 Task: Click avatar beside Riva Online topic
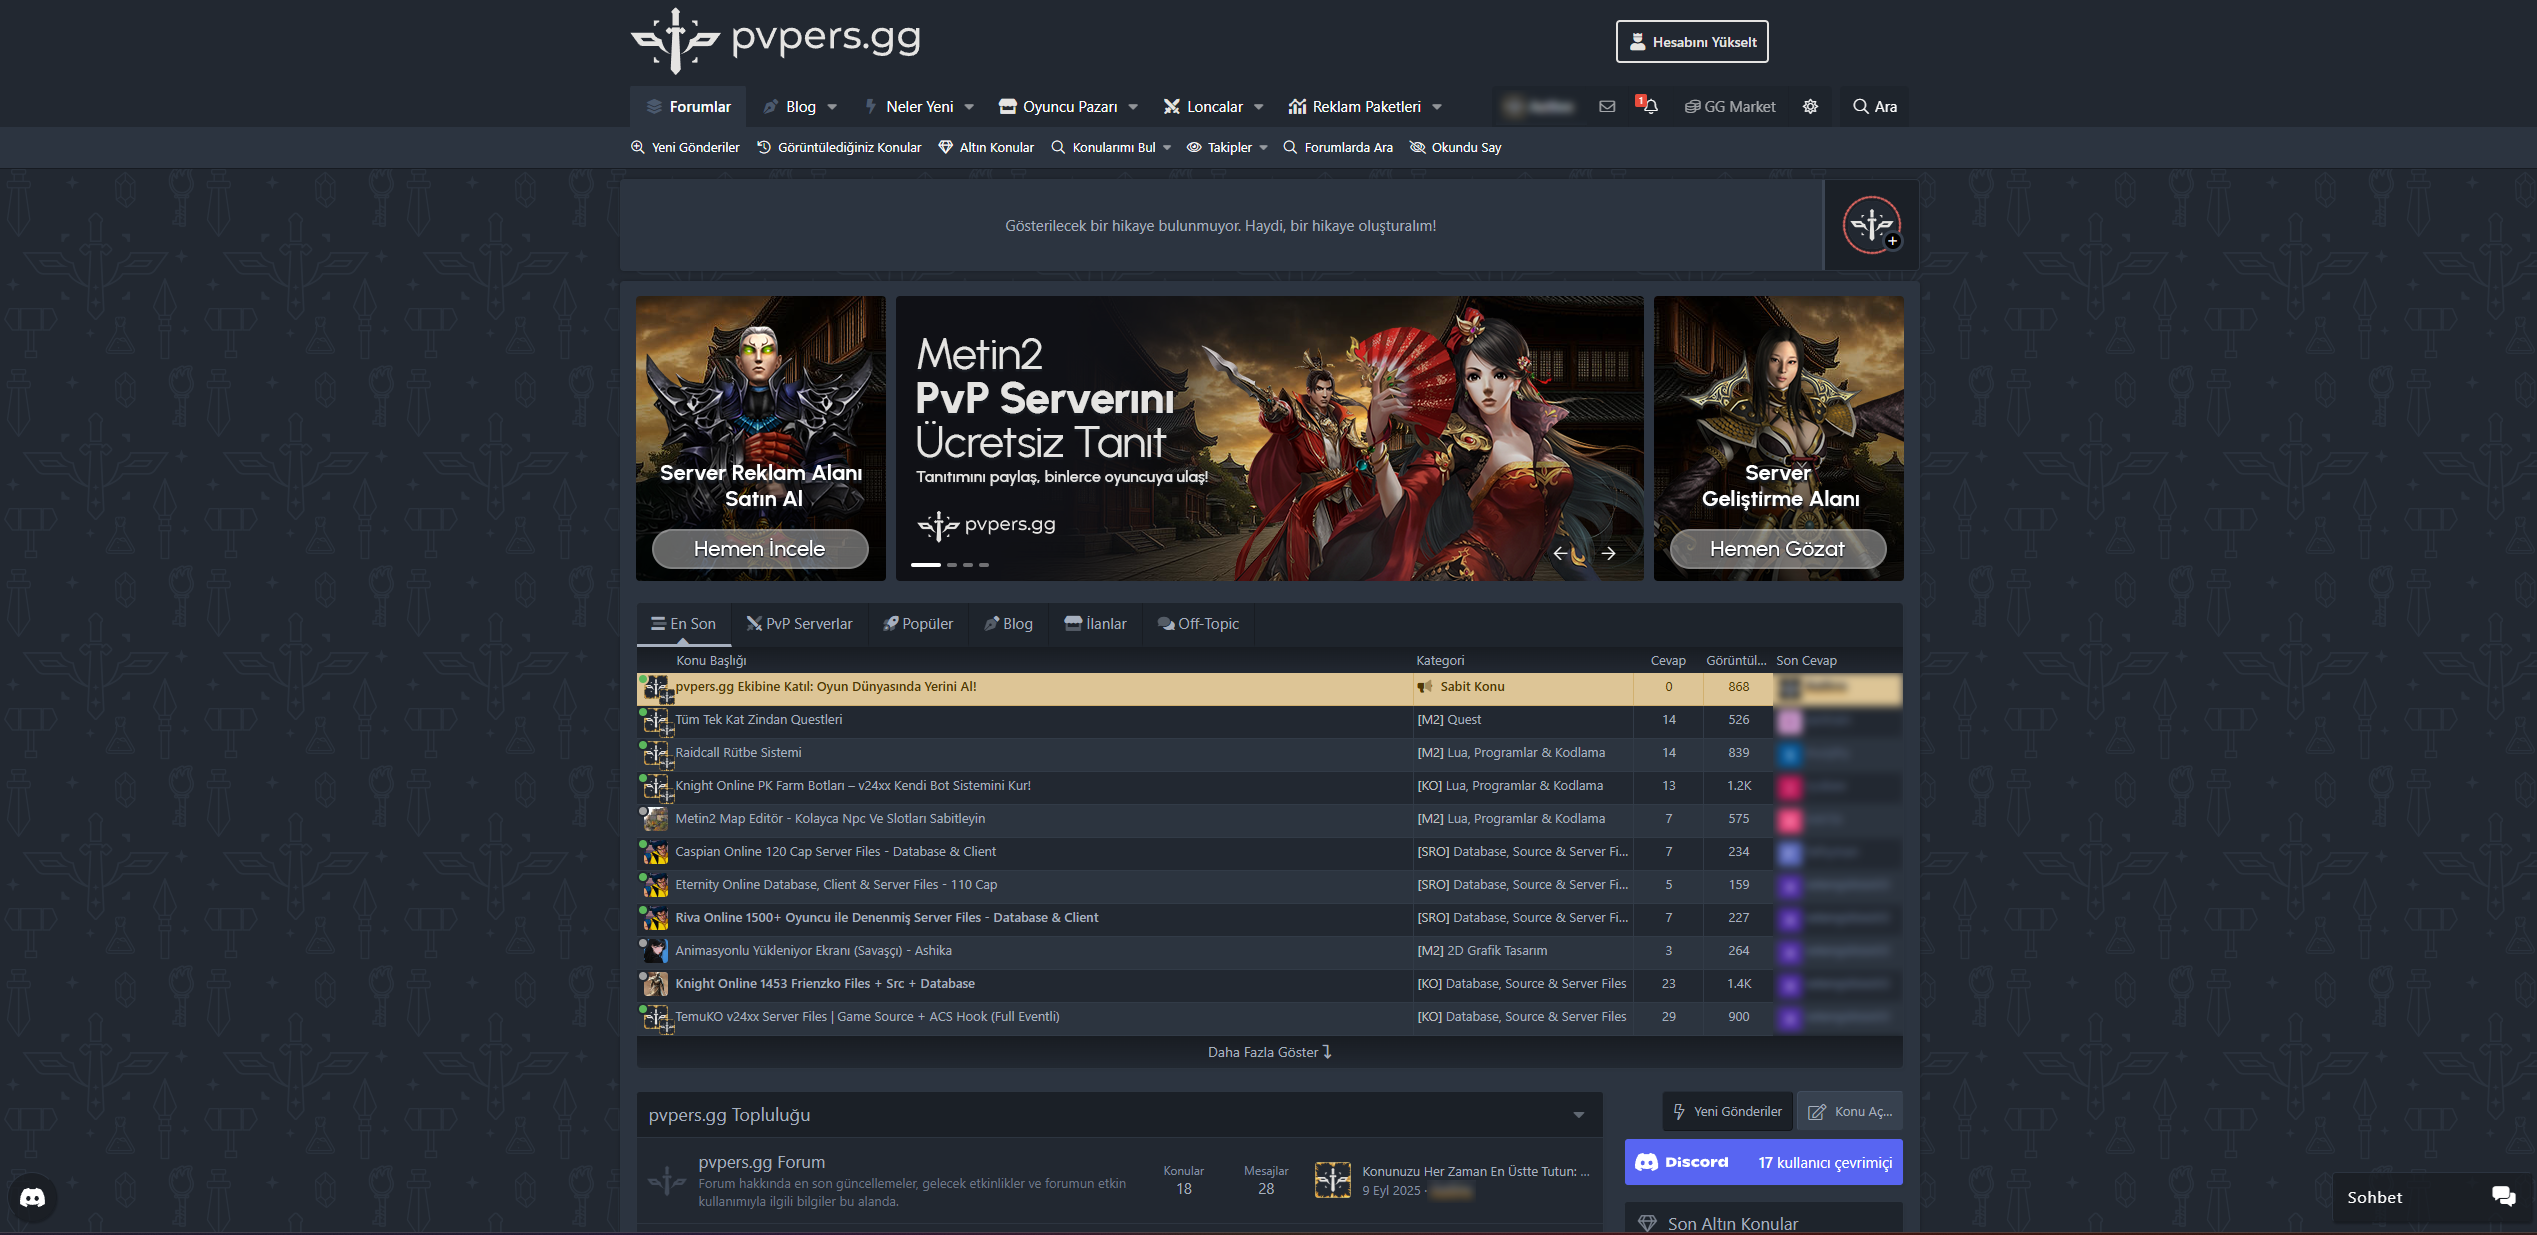pyautogui.click(x=656, y=918)
